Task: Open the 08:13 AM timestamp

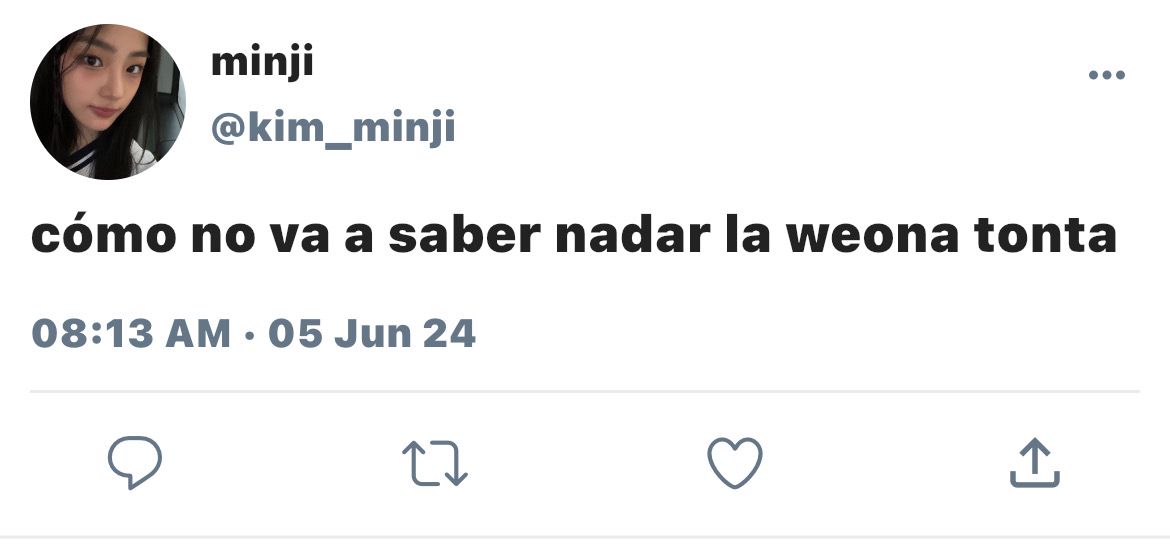Action: (131, 333)
